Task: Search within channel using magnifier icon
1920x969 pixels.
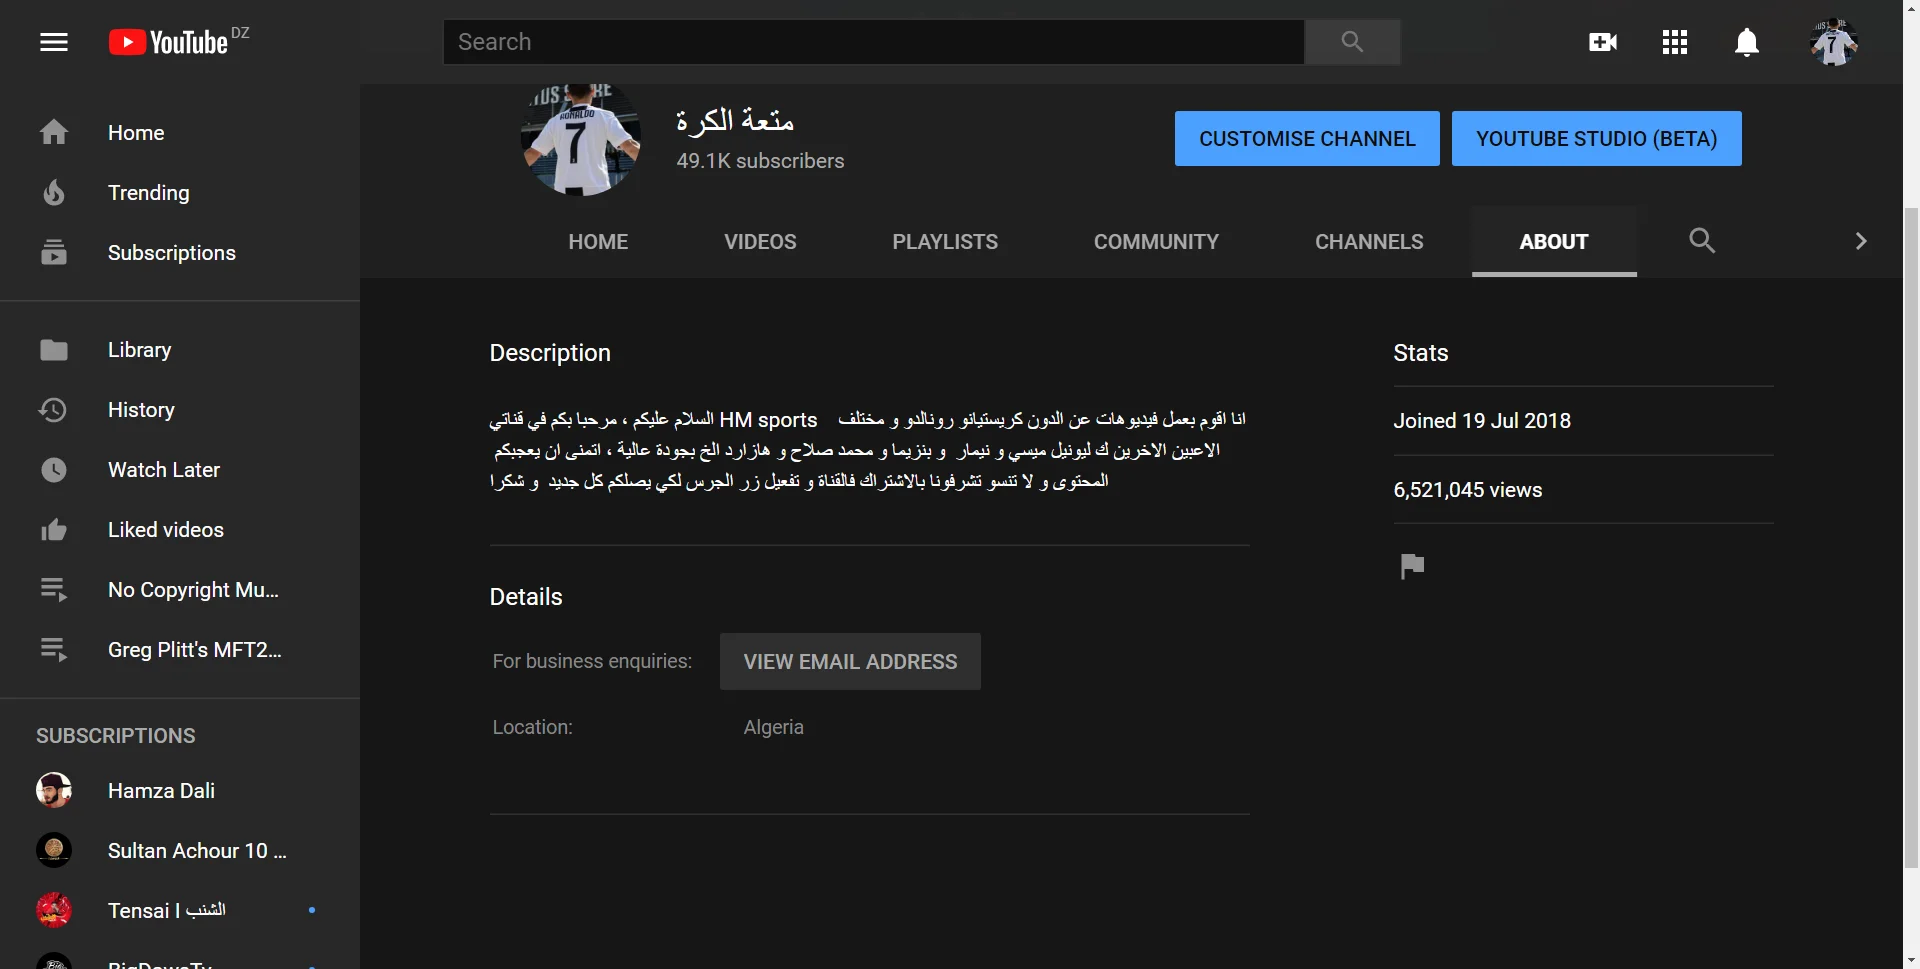Action: [x=1701, y=241]
